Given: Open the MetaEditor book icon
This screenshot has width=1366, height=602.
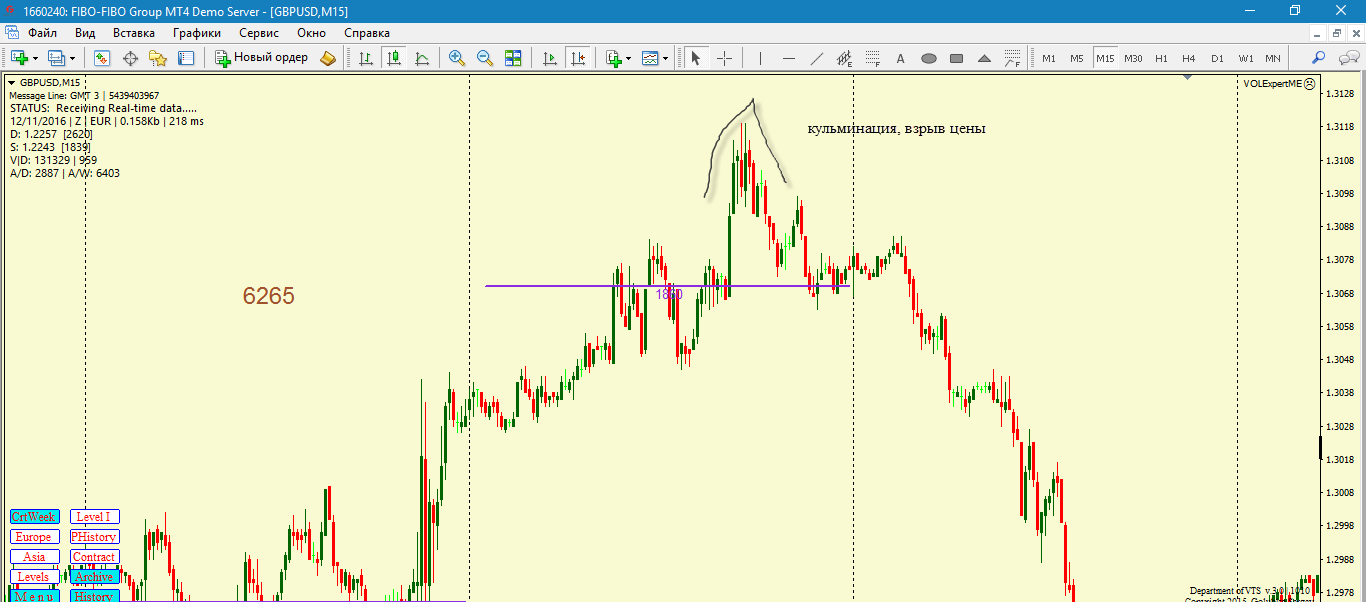Looking at the screenshot, I should tap(328, 58).
